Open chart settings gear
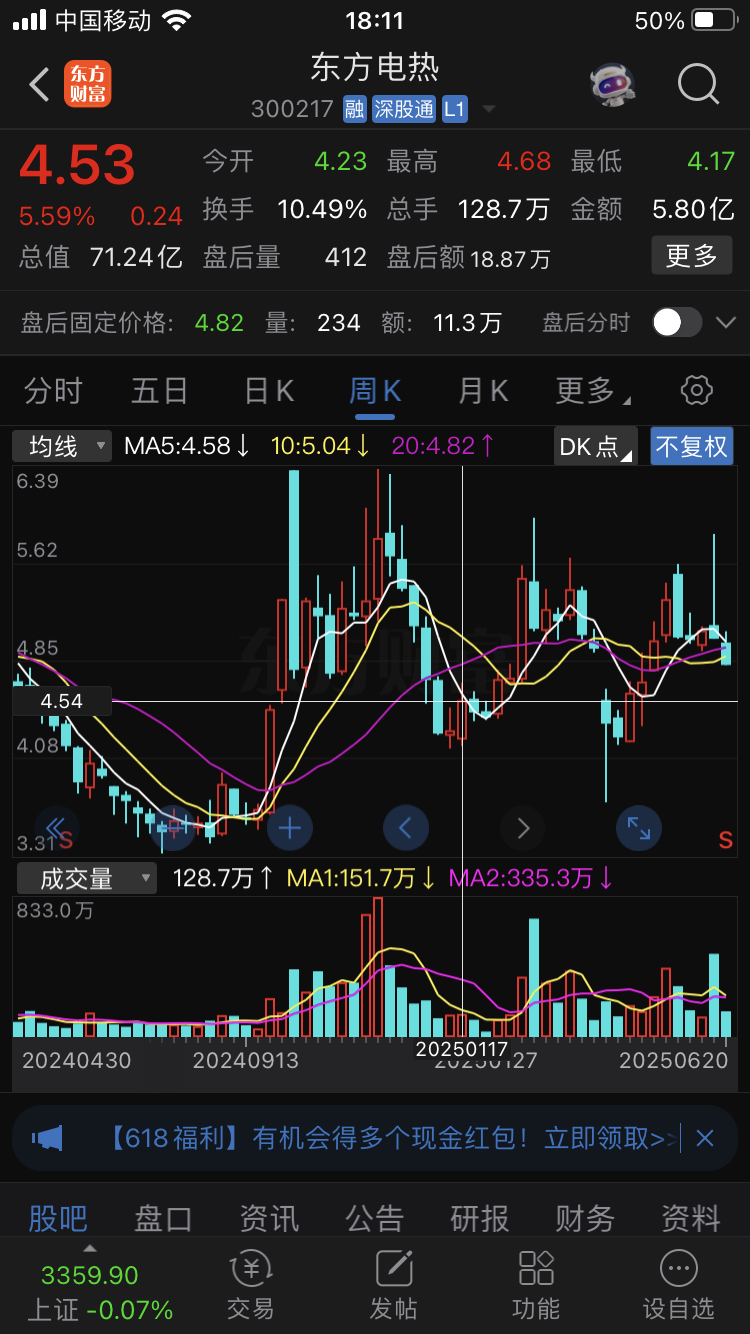 (696, 390)
